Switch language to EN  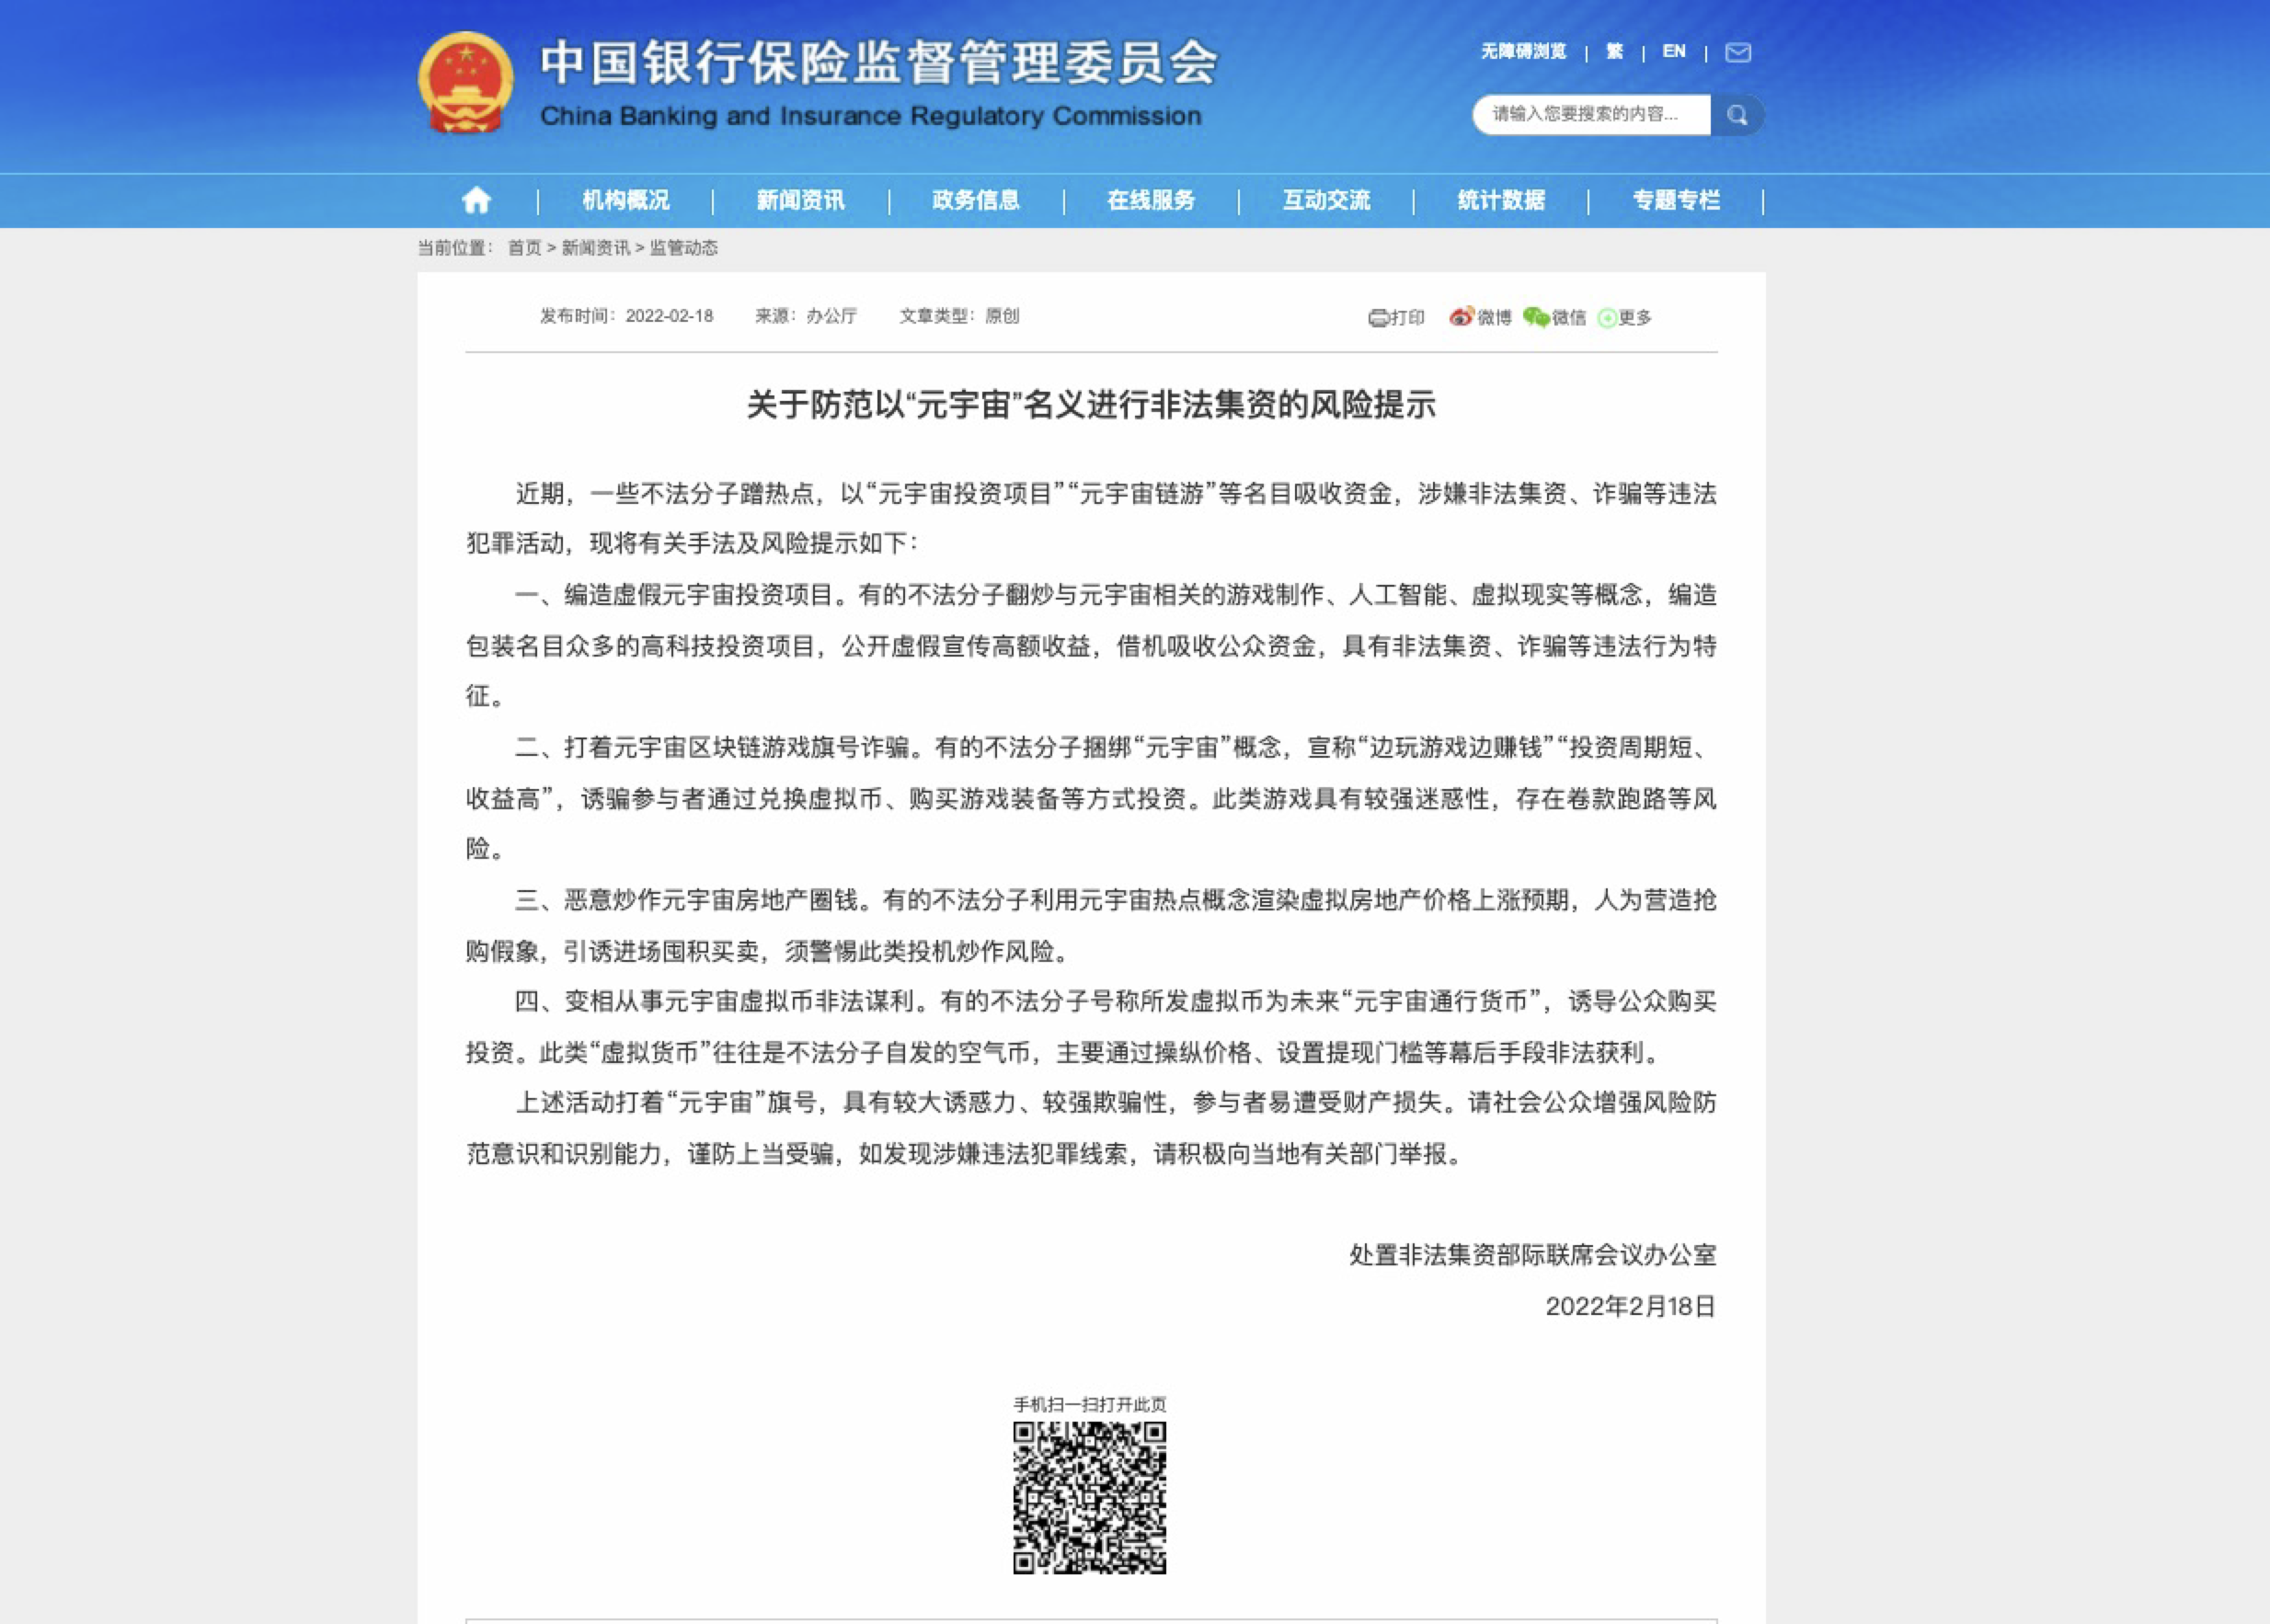point(1673,52)
